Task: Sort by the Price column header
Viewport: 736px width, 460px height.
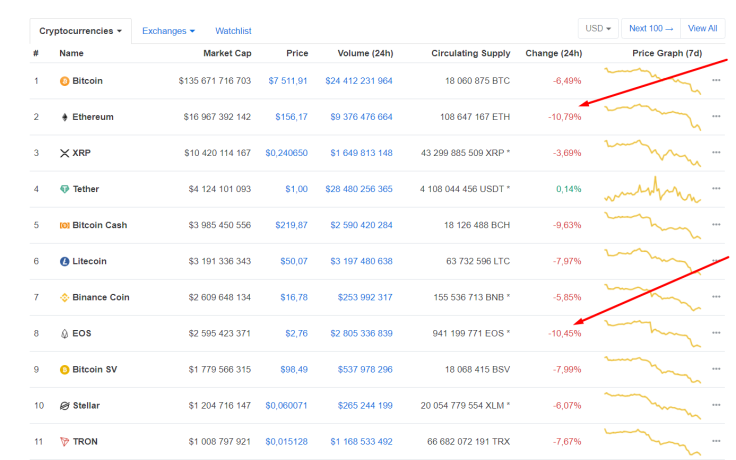Action: [x=297, y=54]
